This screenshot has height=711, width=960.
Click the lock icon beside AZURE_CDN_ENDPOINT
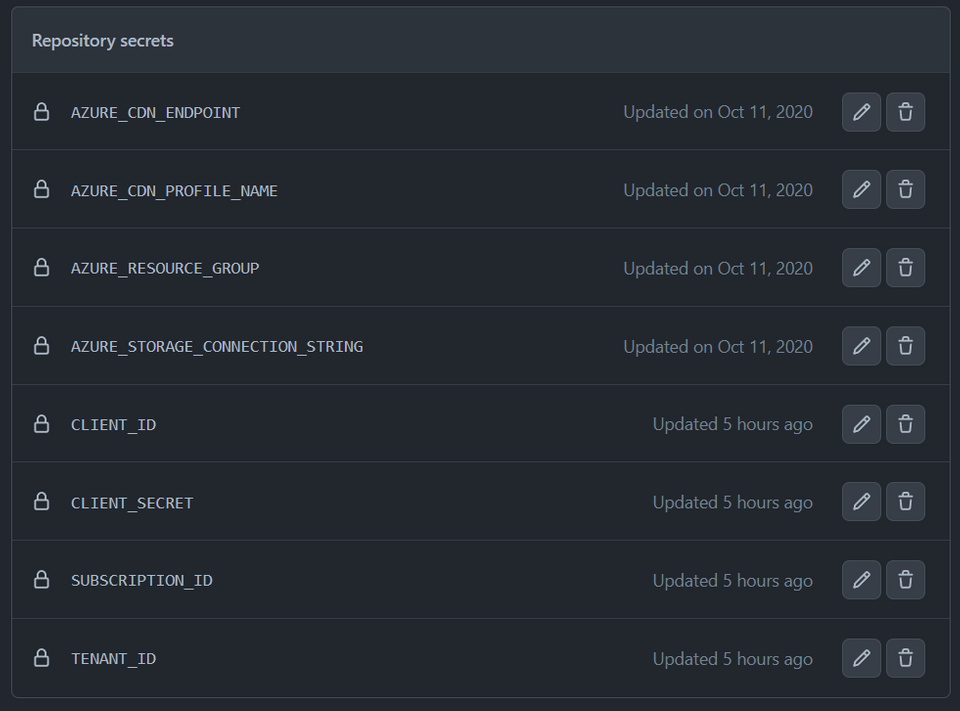pyautogui.click(x=41, y=112)
